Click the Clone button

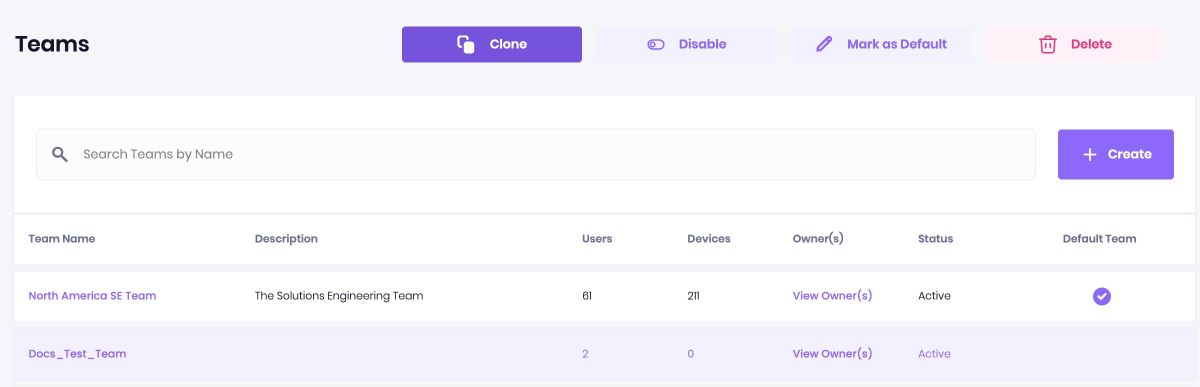pyautogui.click(x=492, y=44)
